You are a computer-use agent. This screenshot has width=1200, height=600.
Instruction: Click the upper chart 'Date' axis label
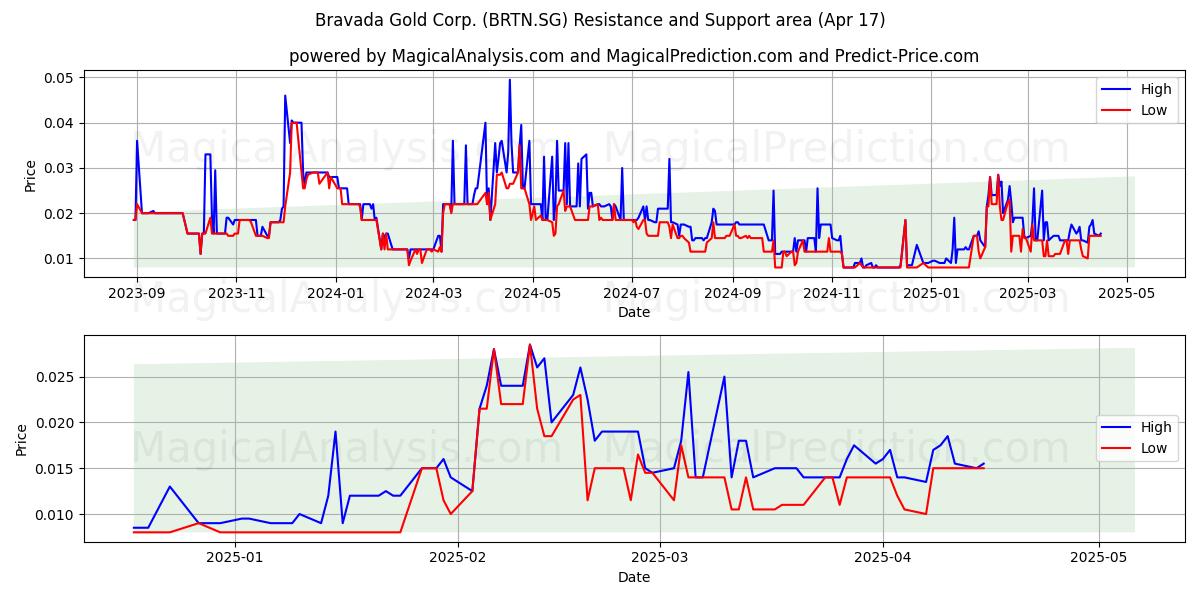pos(634,312)
